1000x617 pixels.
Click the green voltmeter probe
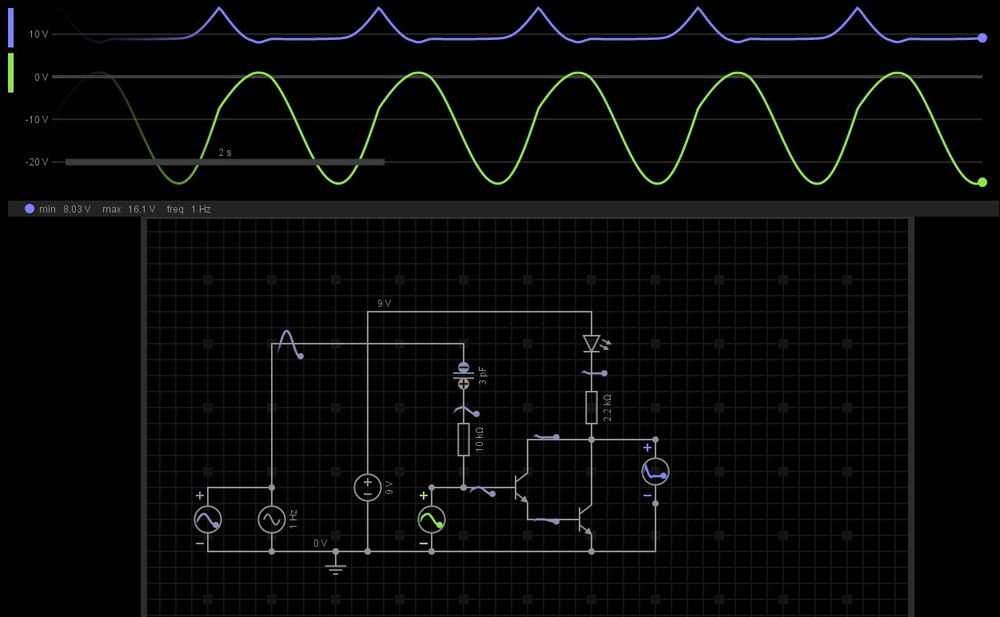[431, 519]
